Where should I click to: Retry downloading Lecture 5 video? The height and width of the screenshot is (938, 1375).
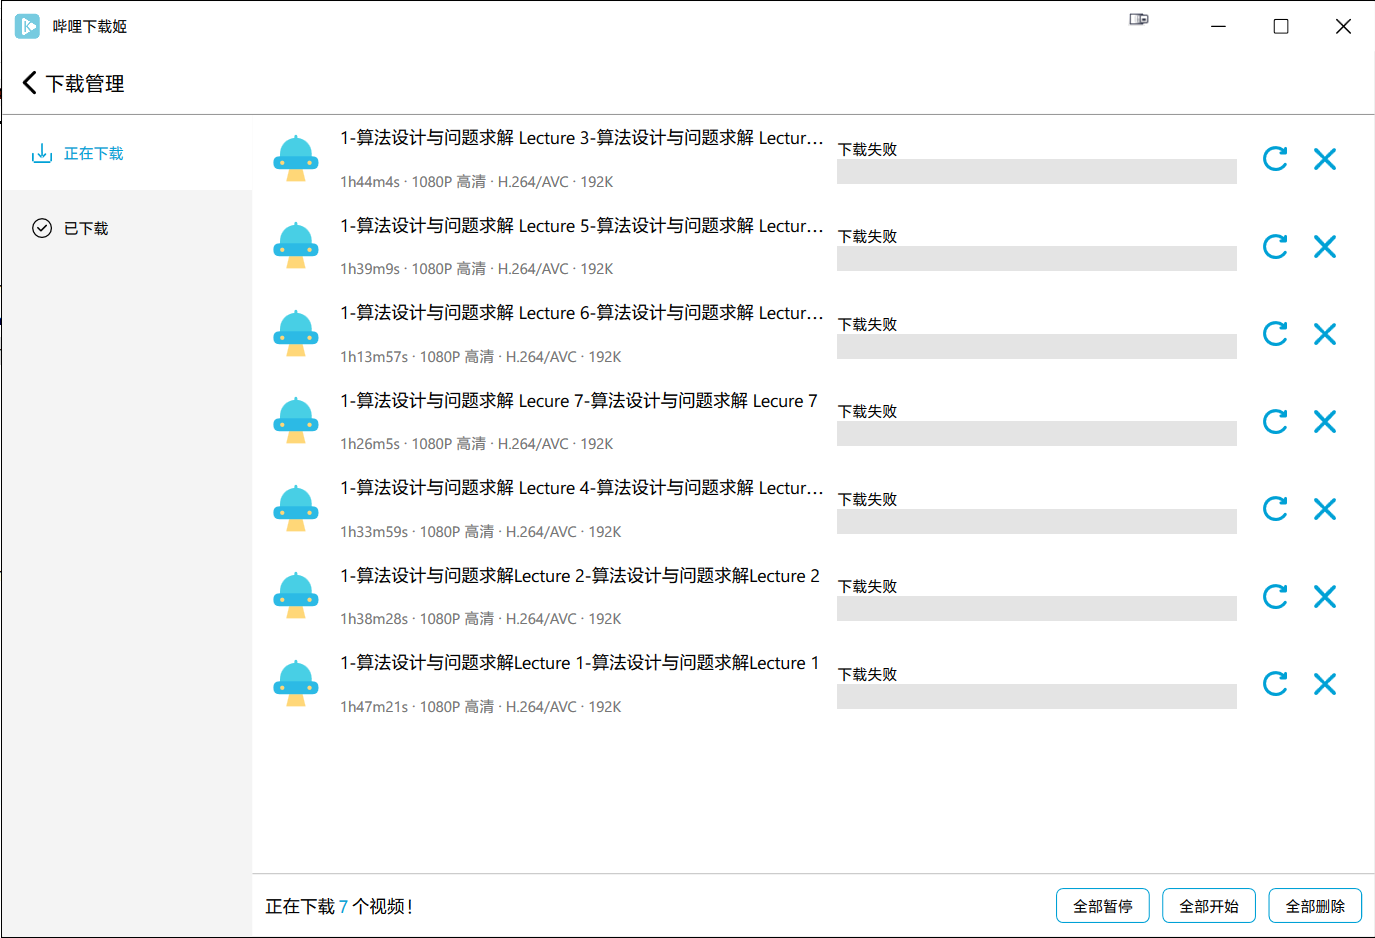coord(1274,246)
